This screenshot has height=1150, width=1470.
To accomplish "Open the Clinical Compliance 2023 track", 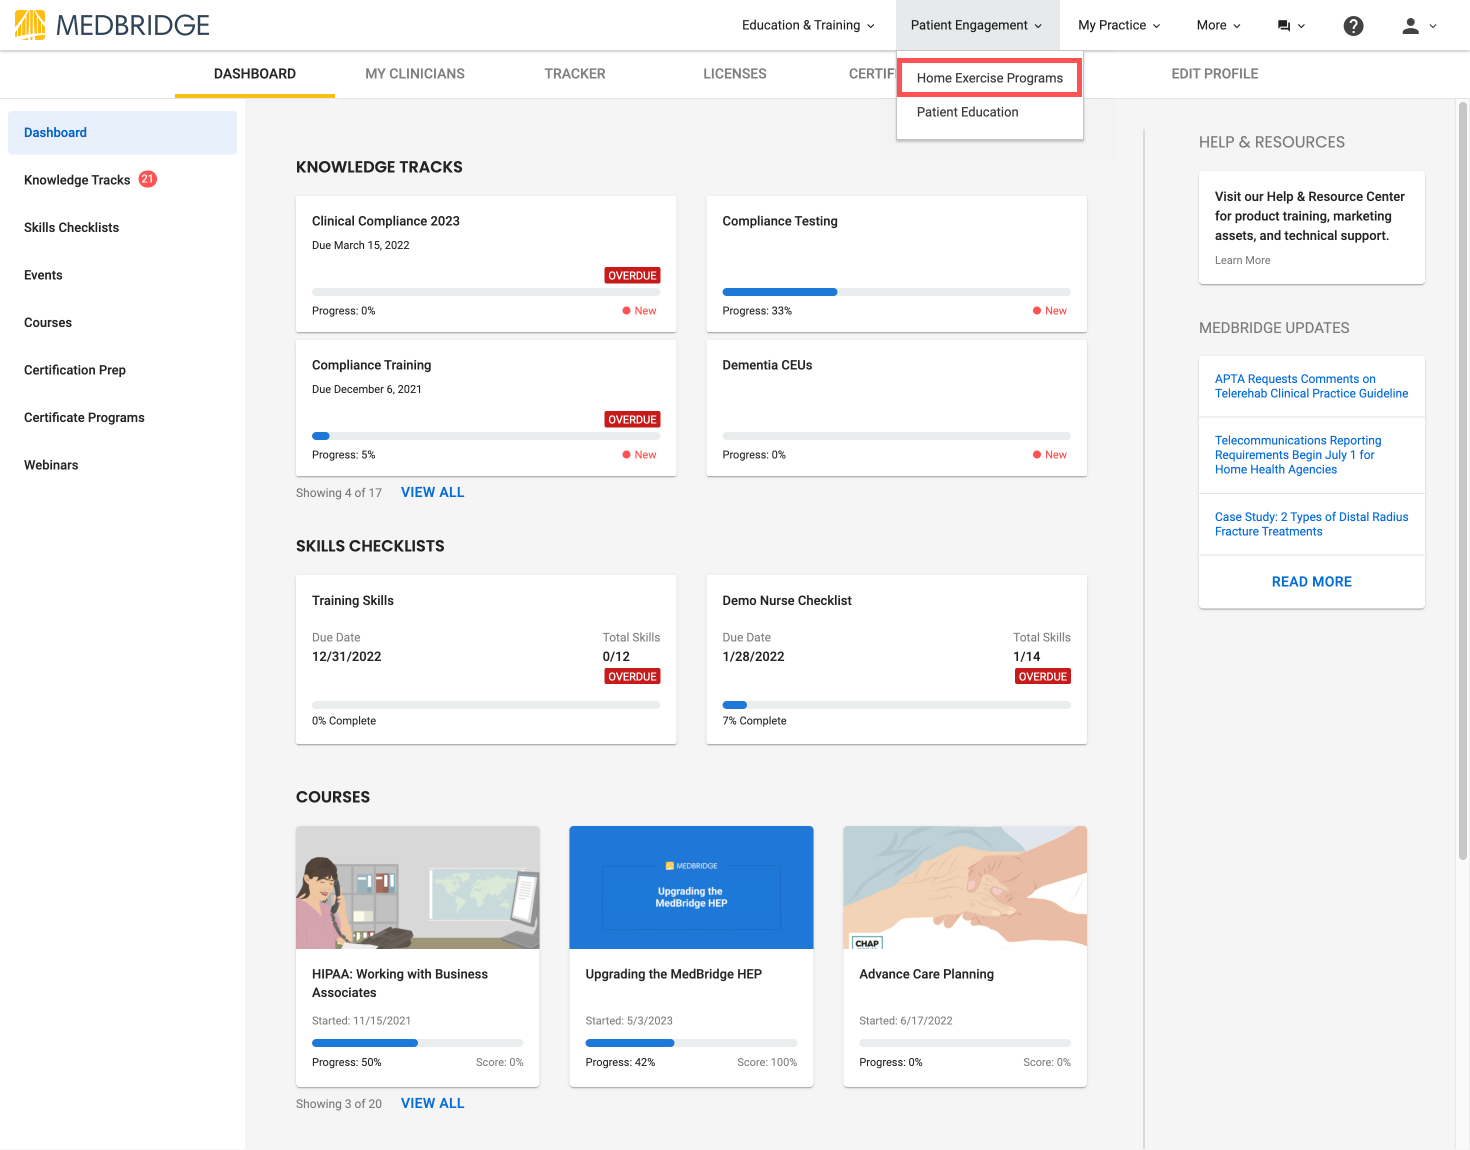I will click(x=486, y=263).
